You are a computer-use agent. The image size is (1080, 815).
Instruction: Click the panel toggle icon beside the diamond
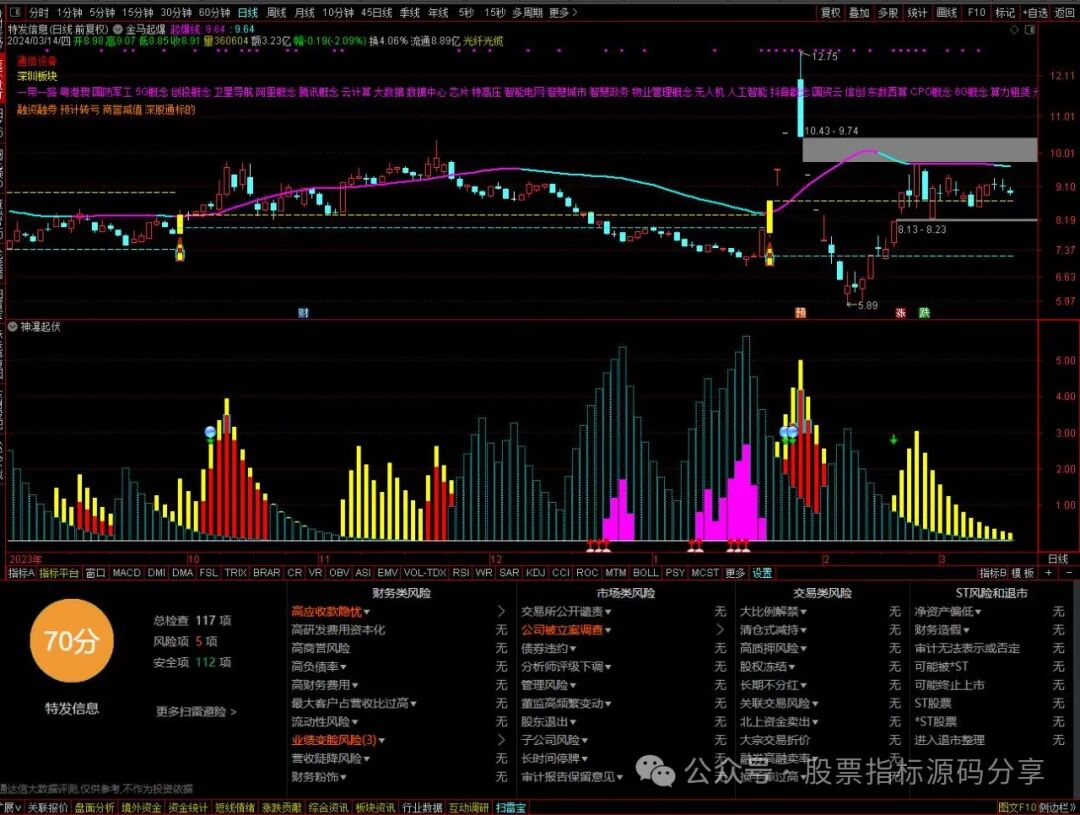point(1030,30)
